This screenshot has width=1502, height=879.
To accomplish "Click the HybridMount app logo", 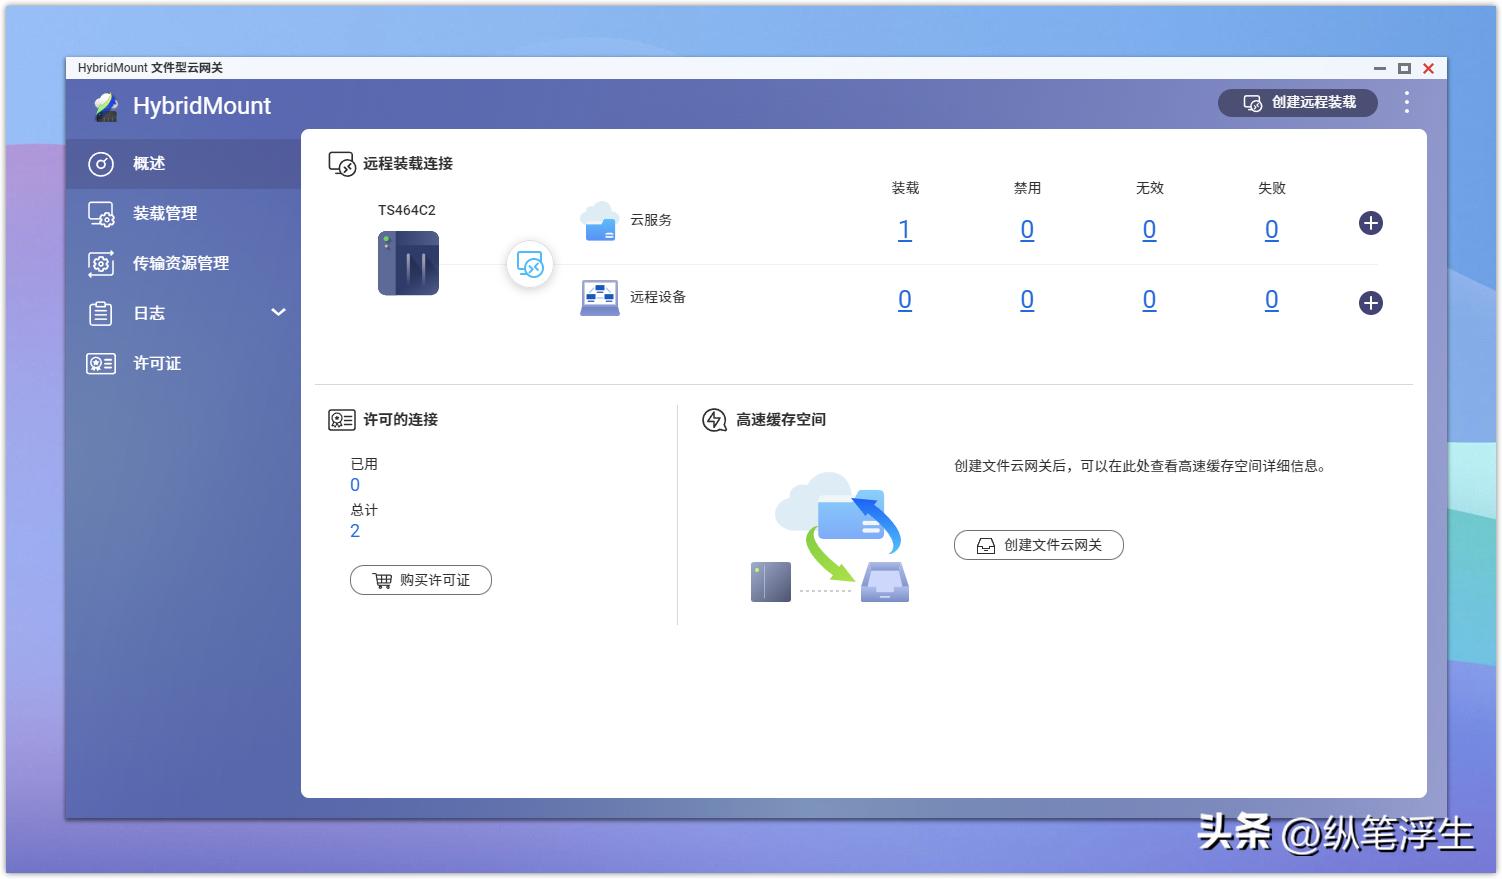I will click(104, 104).
